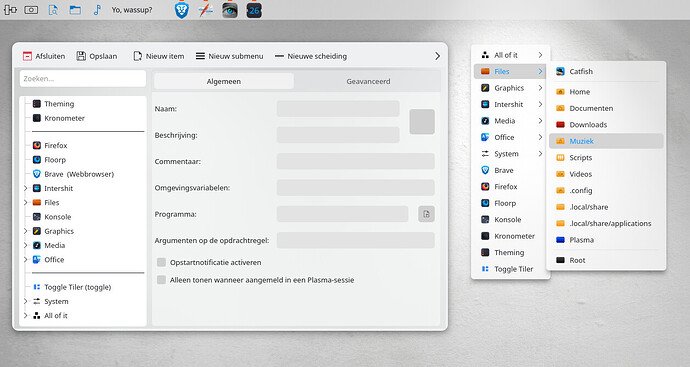Click the Programma input field

(x=342, y=214)
